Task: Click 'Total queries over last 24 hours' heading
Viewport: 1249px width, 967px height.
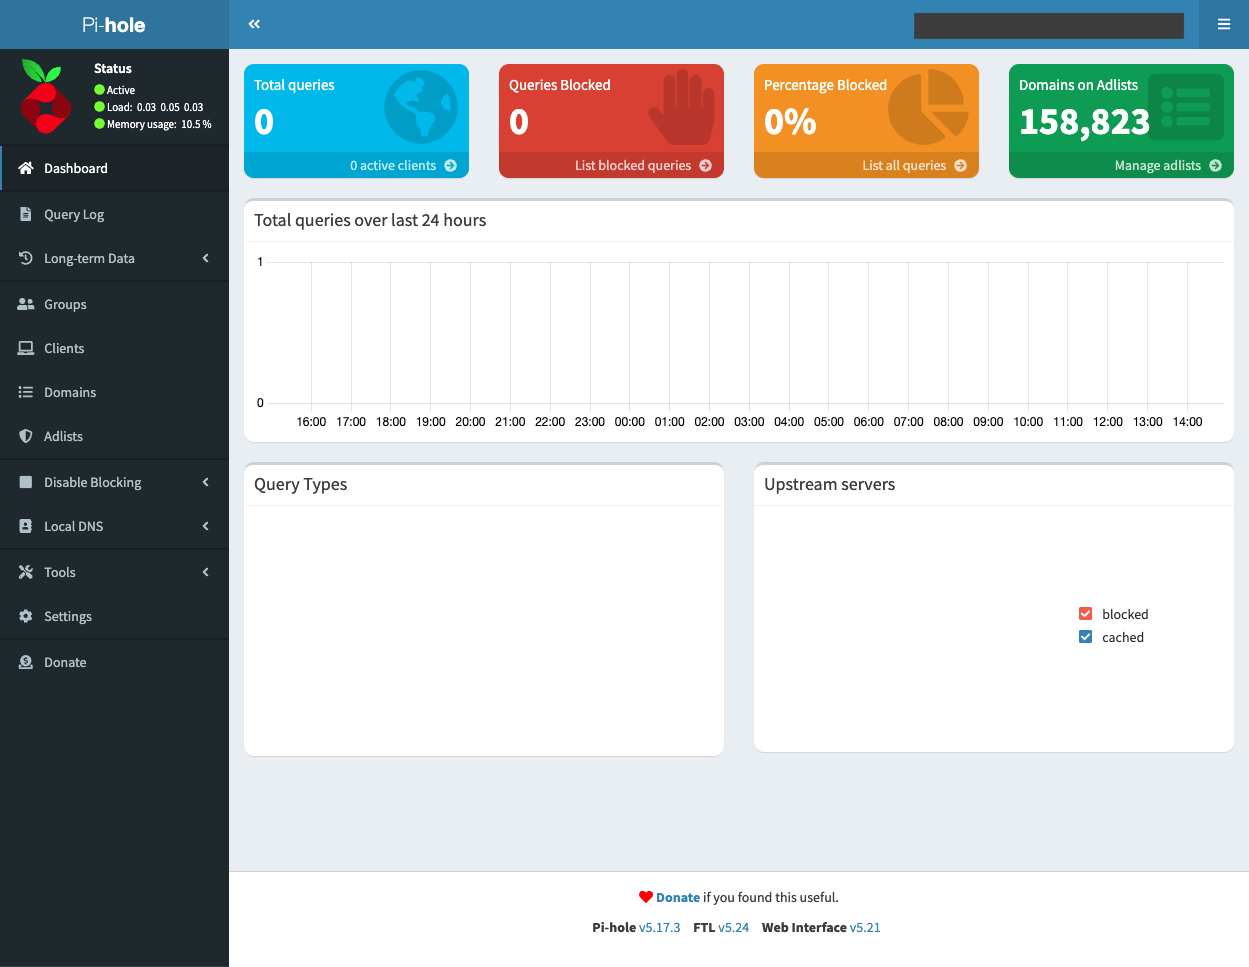Action: tap(370, 220)
